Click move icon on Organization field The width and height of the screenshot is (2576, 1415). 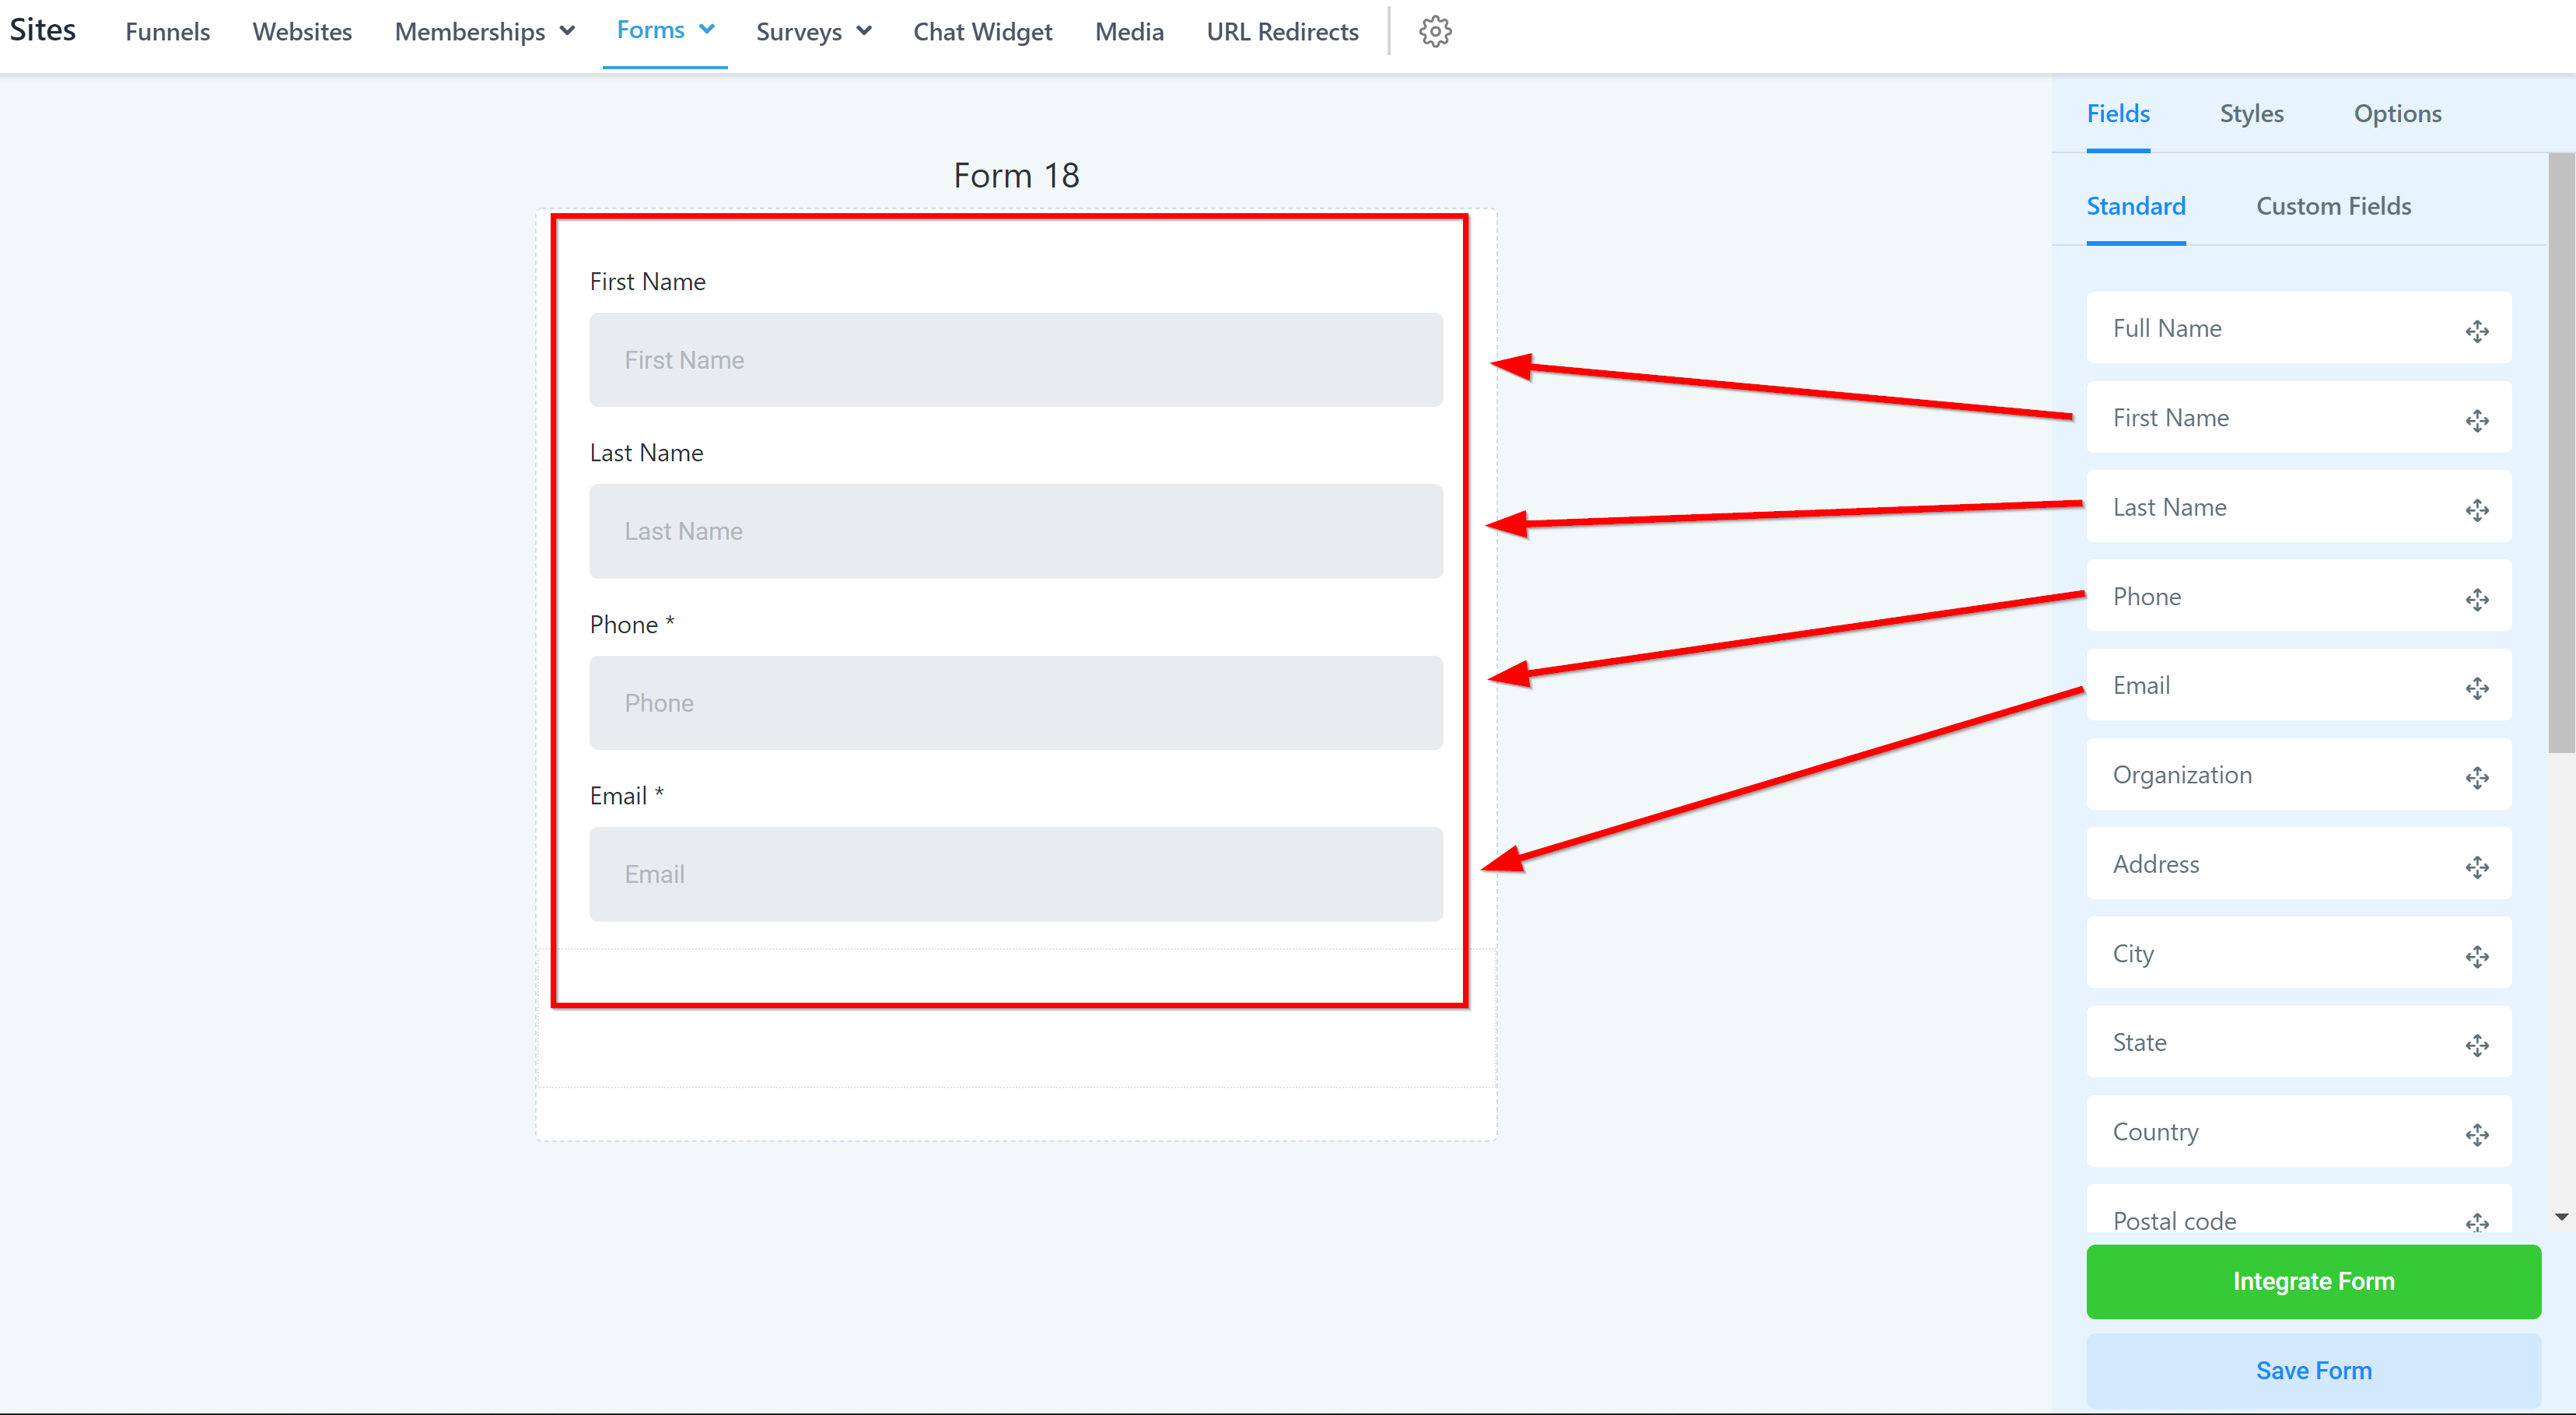(2476, 777)
